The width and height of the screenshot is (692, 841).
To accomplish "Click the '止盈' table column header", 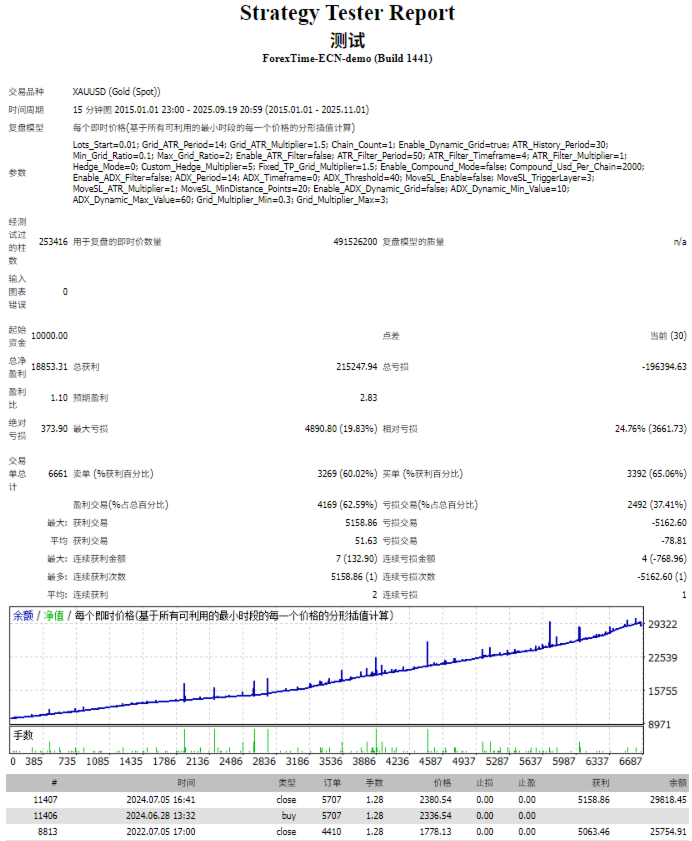I will tap(527, 783).
